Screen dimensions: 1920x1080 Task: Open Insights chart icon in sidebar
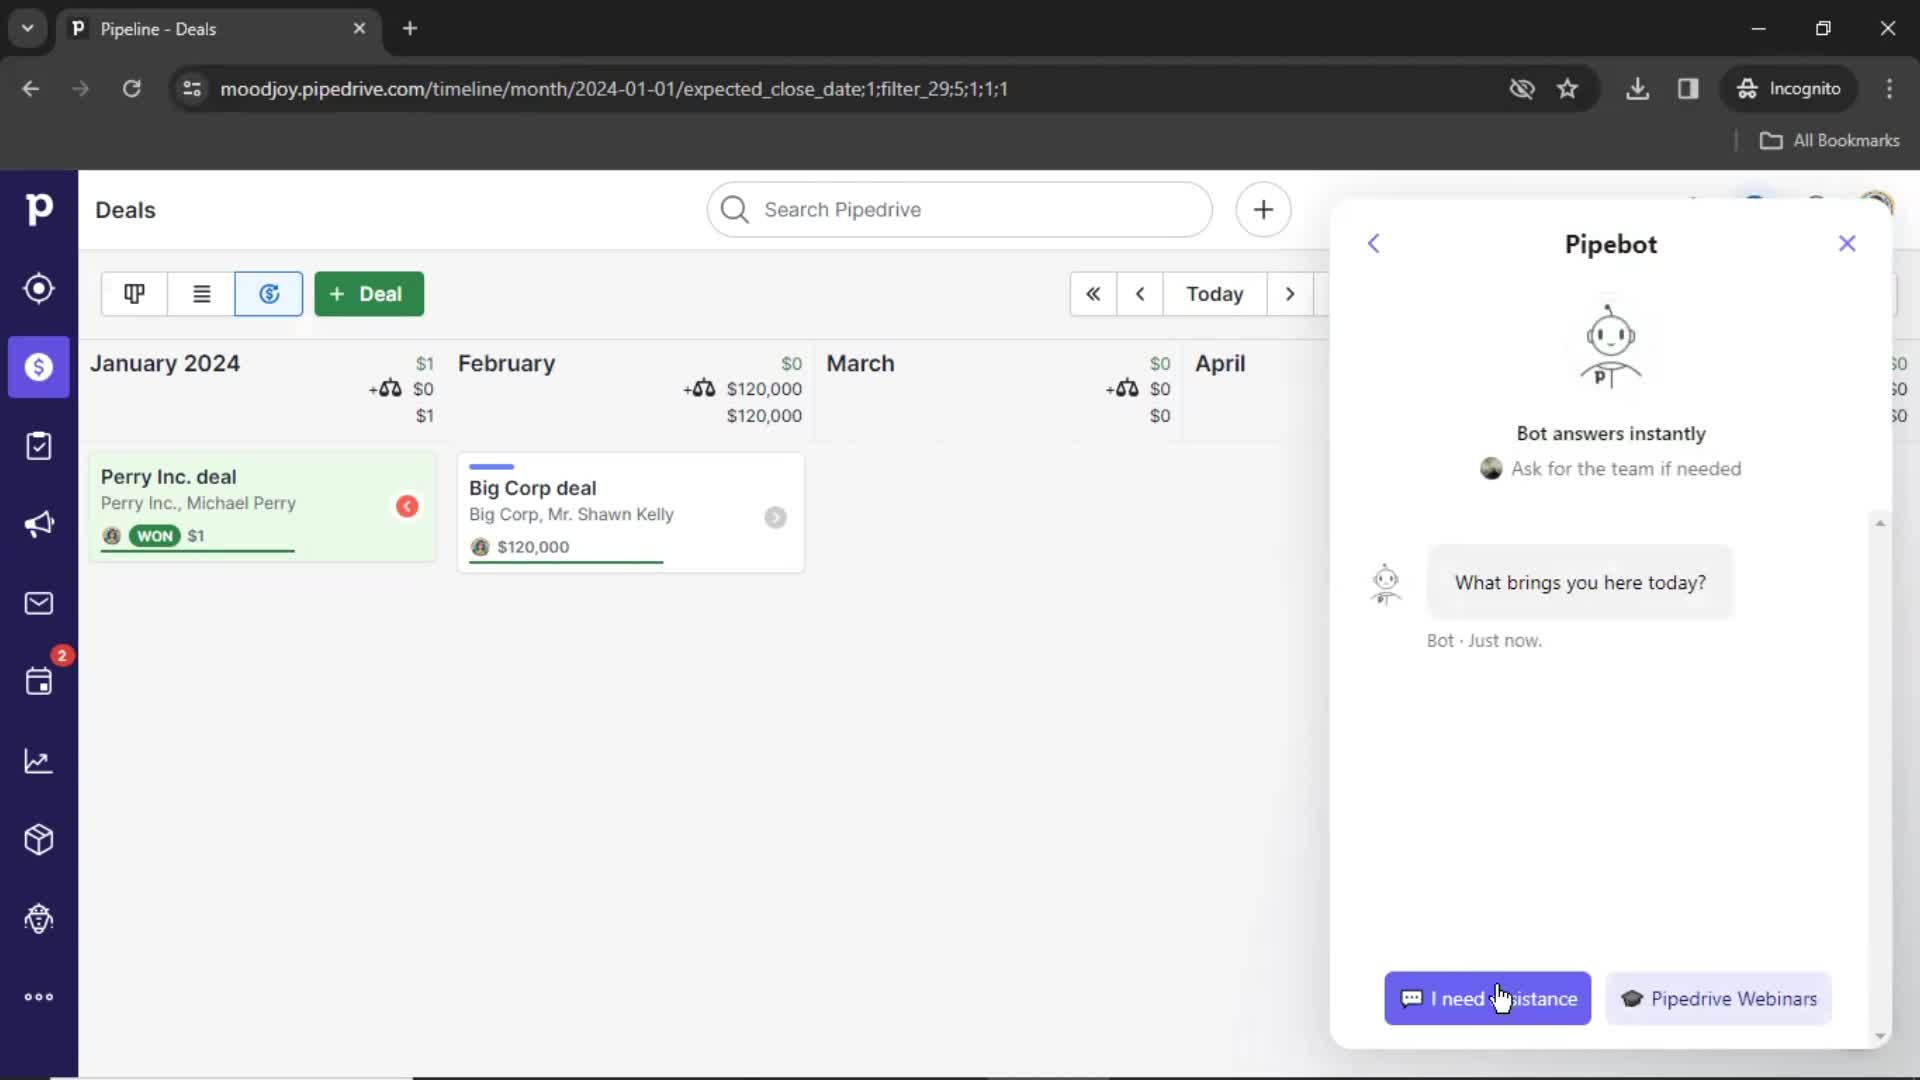[x=38, y=761]
